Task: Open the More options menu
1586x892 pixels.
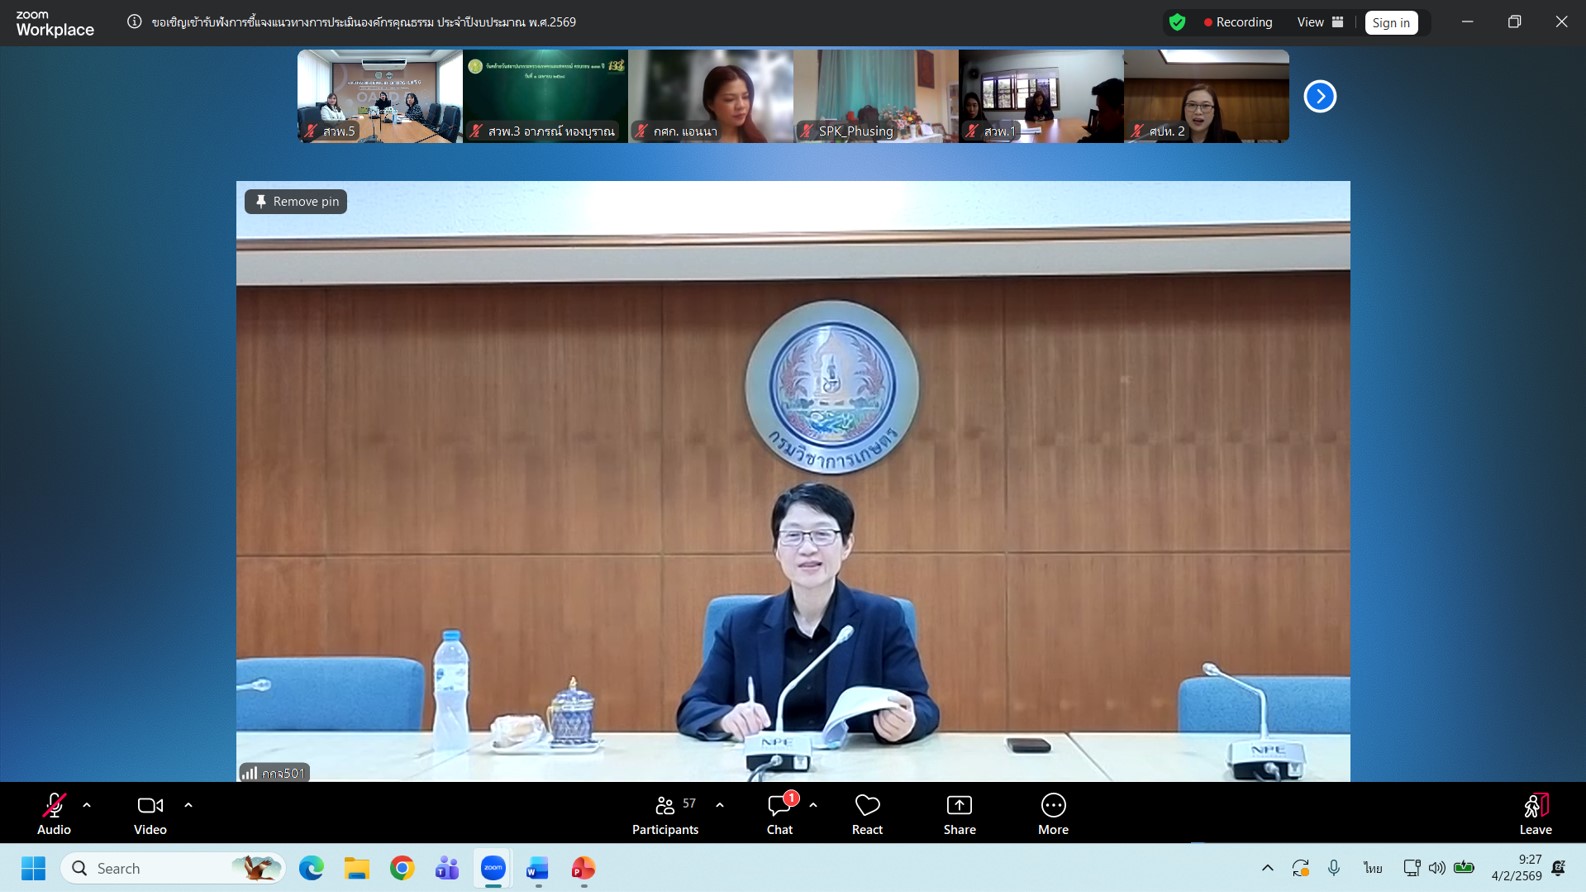Action: (1053, 813)
